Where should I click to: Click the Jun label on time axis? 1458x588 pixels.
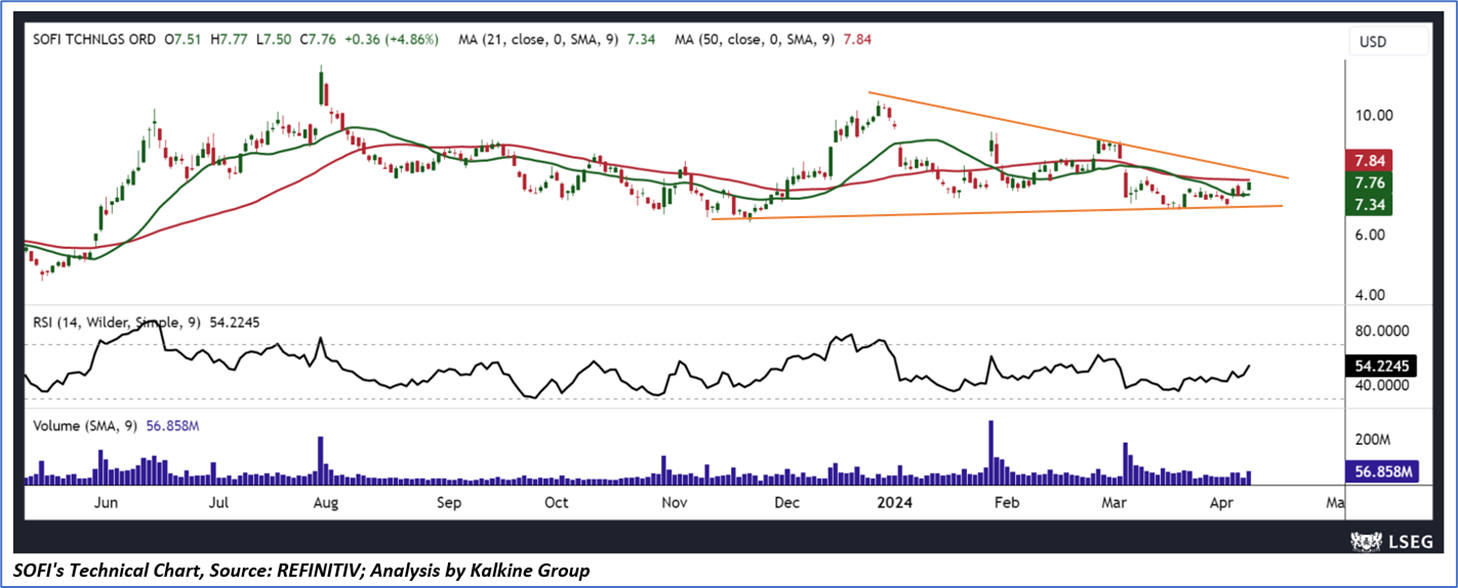pos(105,503)
